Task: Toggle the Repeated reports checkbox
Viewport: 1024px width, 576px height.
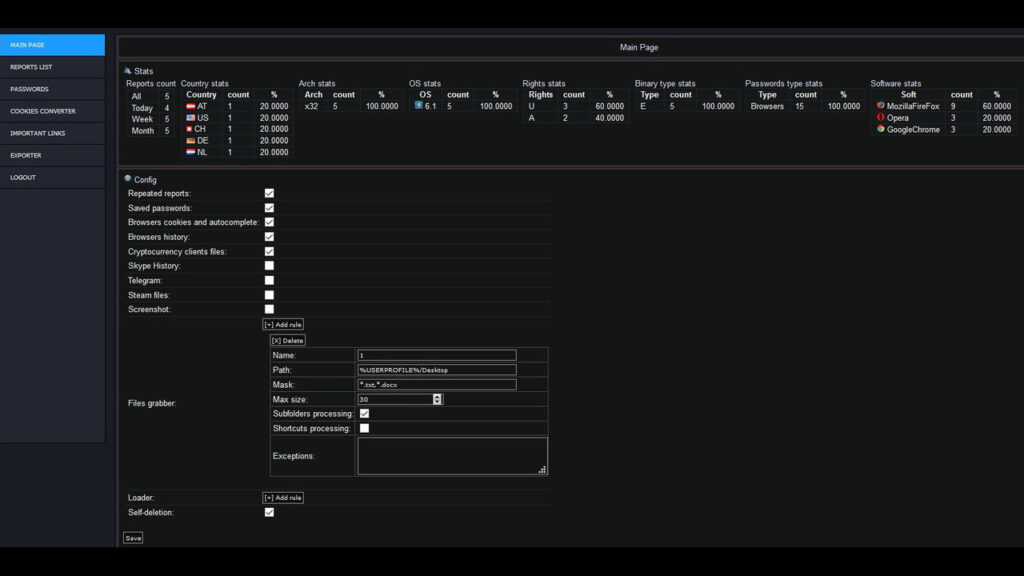Action: 269,193
